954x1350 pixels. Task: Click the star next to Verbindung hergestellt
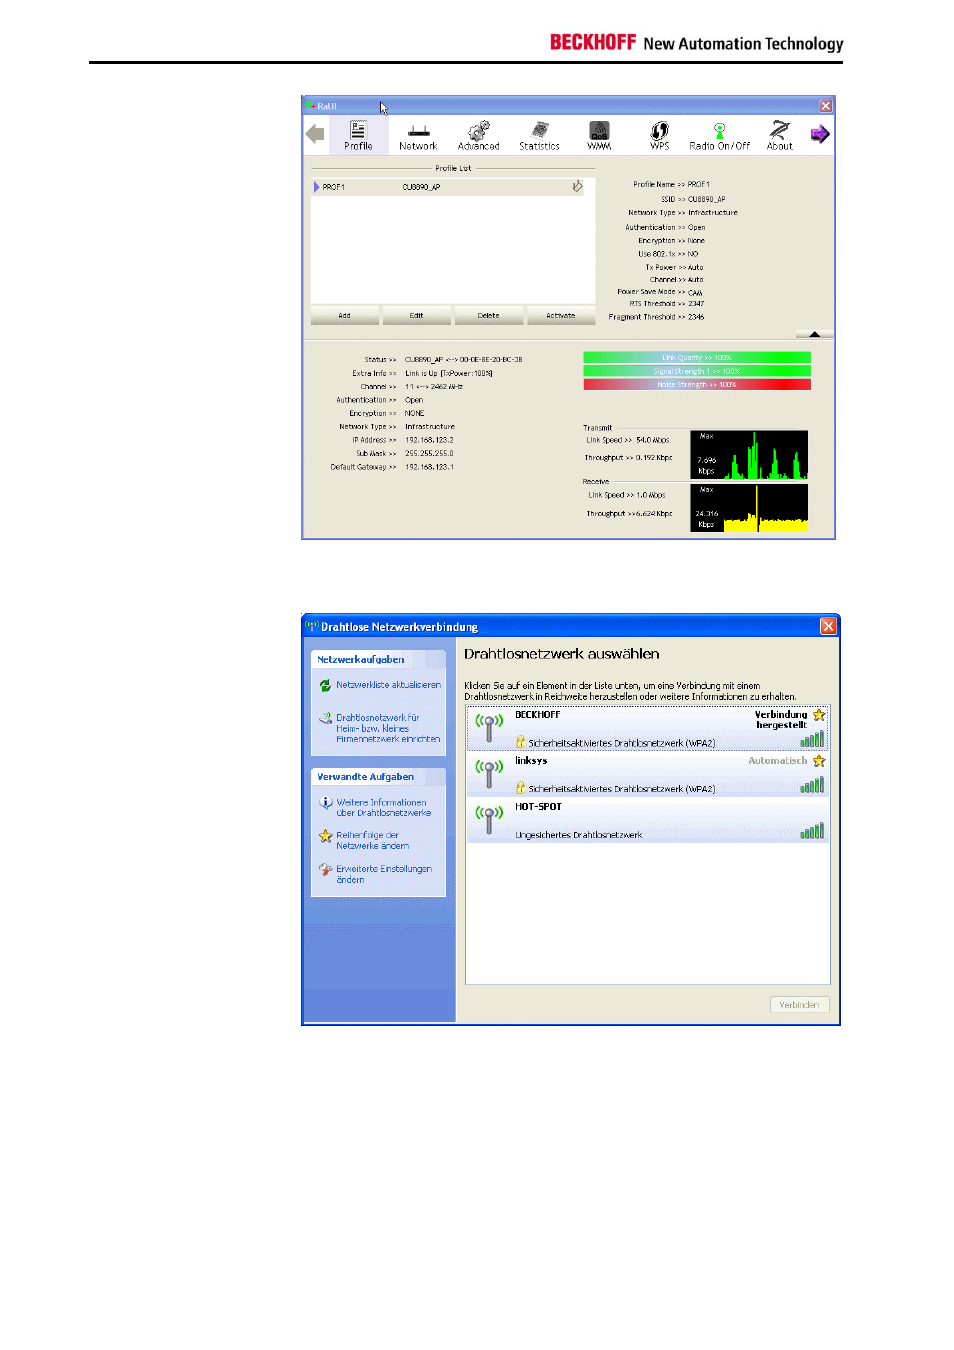(819, 715)
